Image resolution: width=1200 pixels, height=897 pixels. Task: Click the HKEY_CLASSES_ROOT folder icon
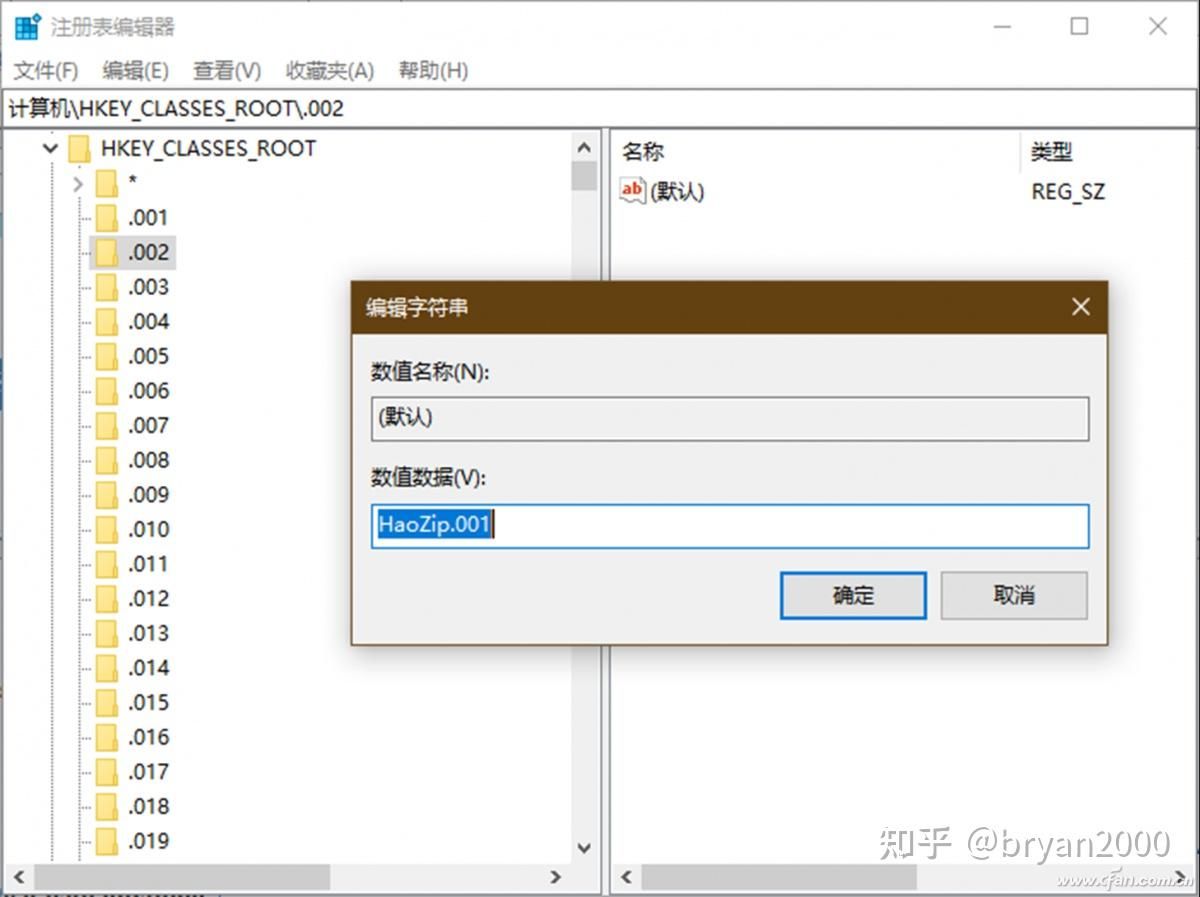point(80,149)
